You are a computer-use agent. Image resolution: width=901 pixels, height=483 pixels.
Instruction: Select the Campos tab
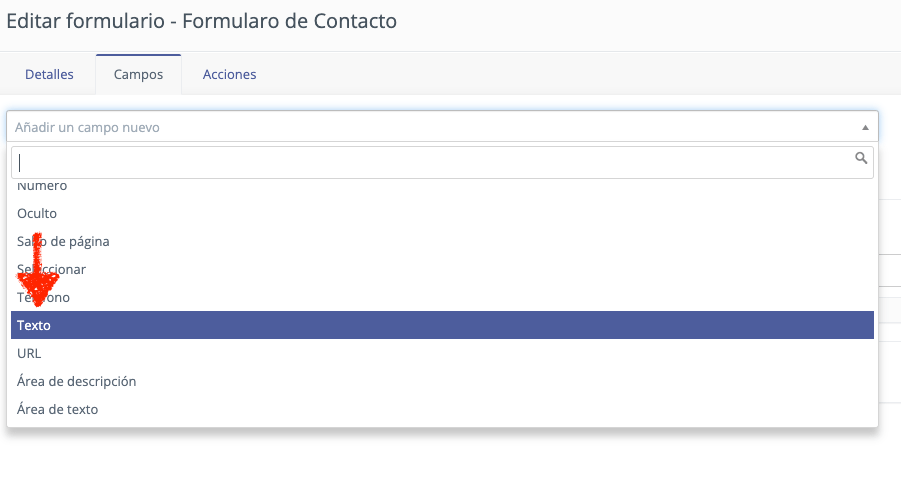pos(138,75)
